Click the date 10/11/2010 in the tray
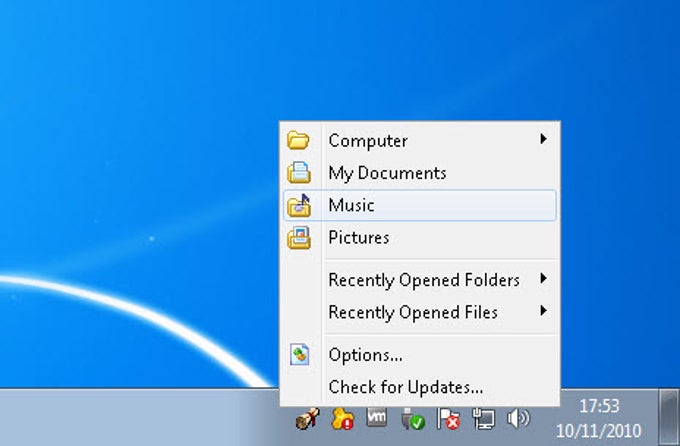This screenshot has width=680, height=446. [598, 431]
